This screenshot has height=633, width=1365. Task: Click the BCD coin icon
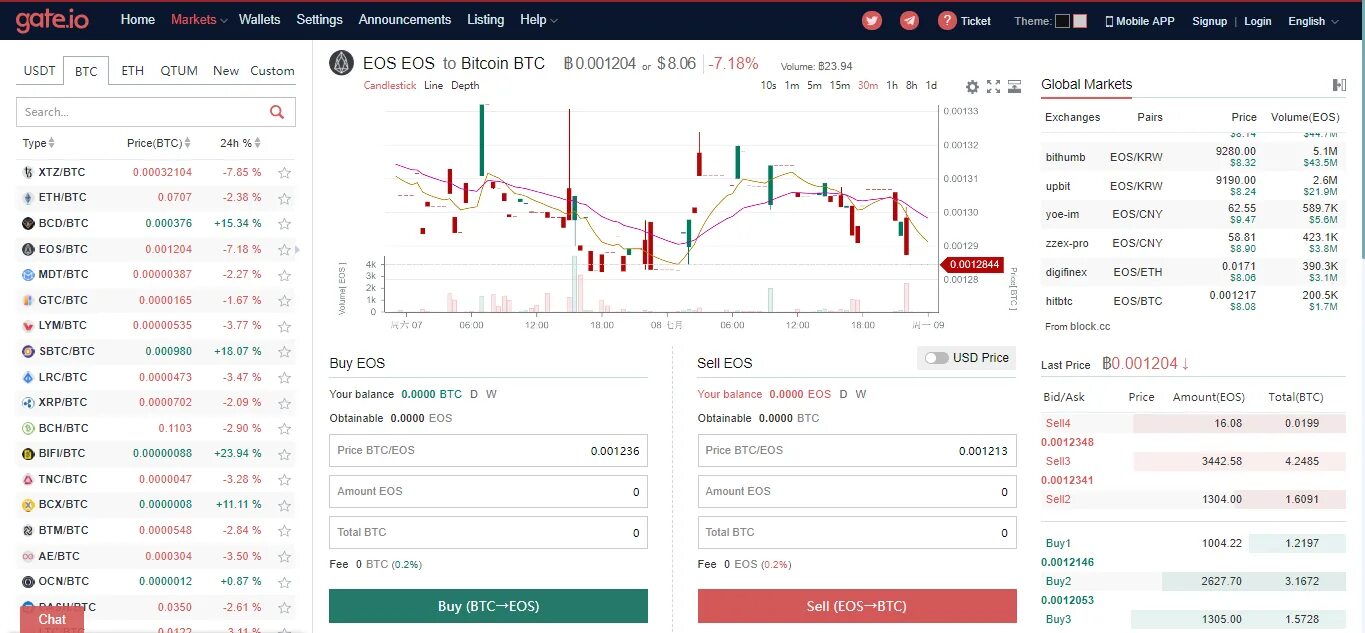[x=29, y=223]
